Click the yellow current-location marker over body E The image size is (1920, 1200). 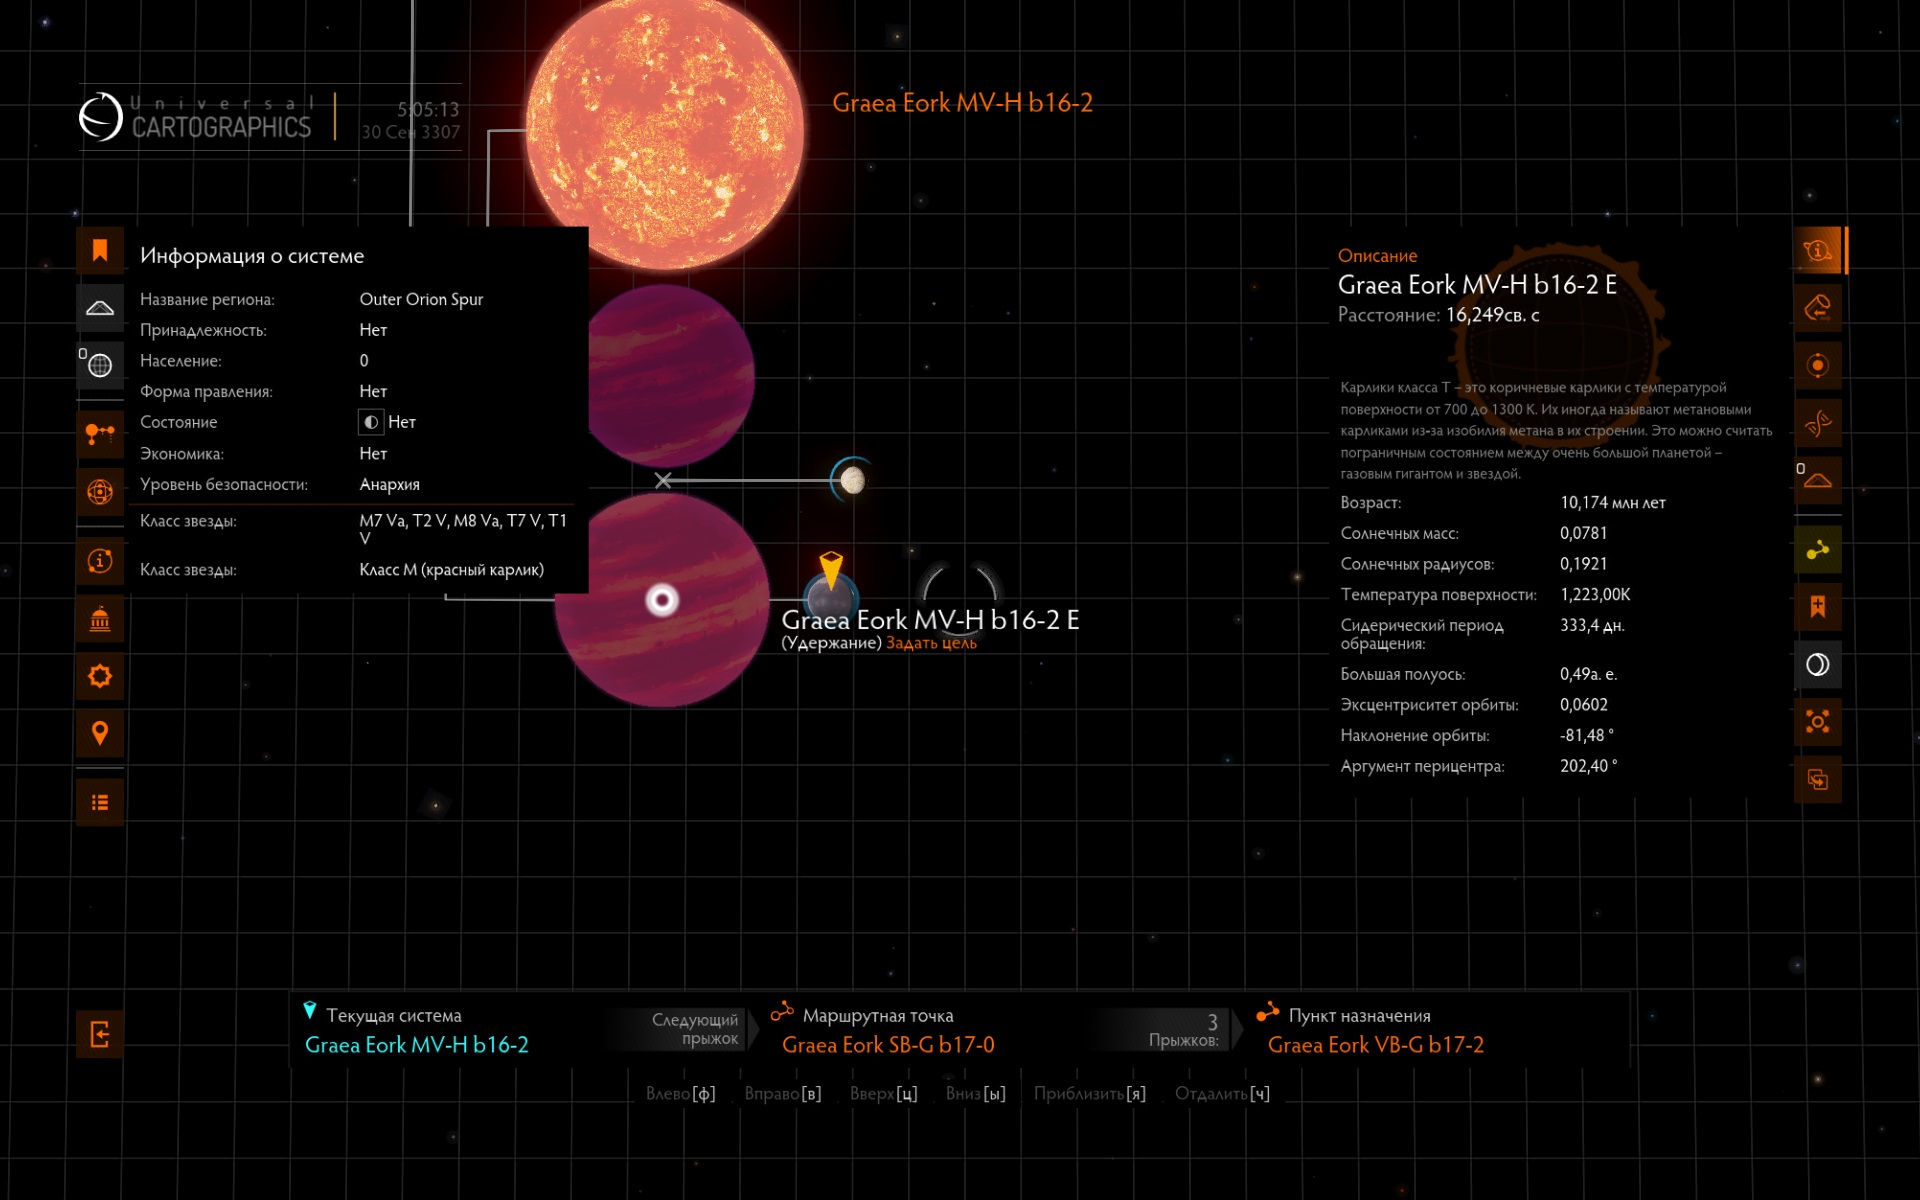tap(831, 569)
